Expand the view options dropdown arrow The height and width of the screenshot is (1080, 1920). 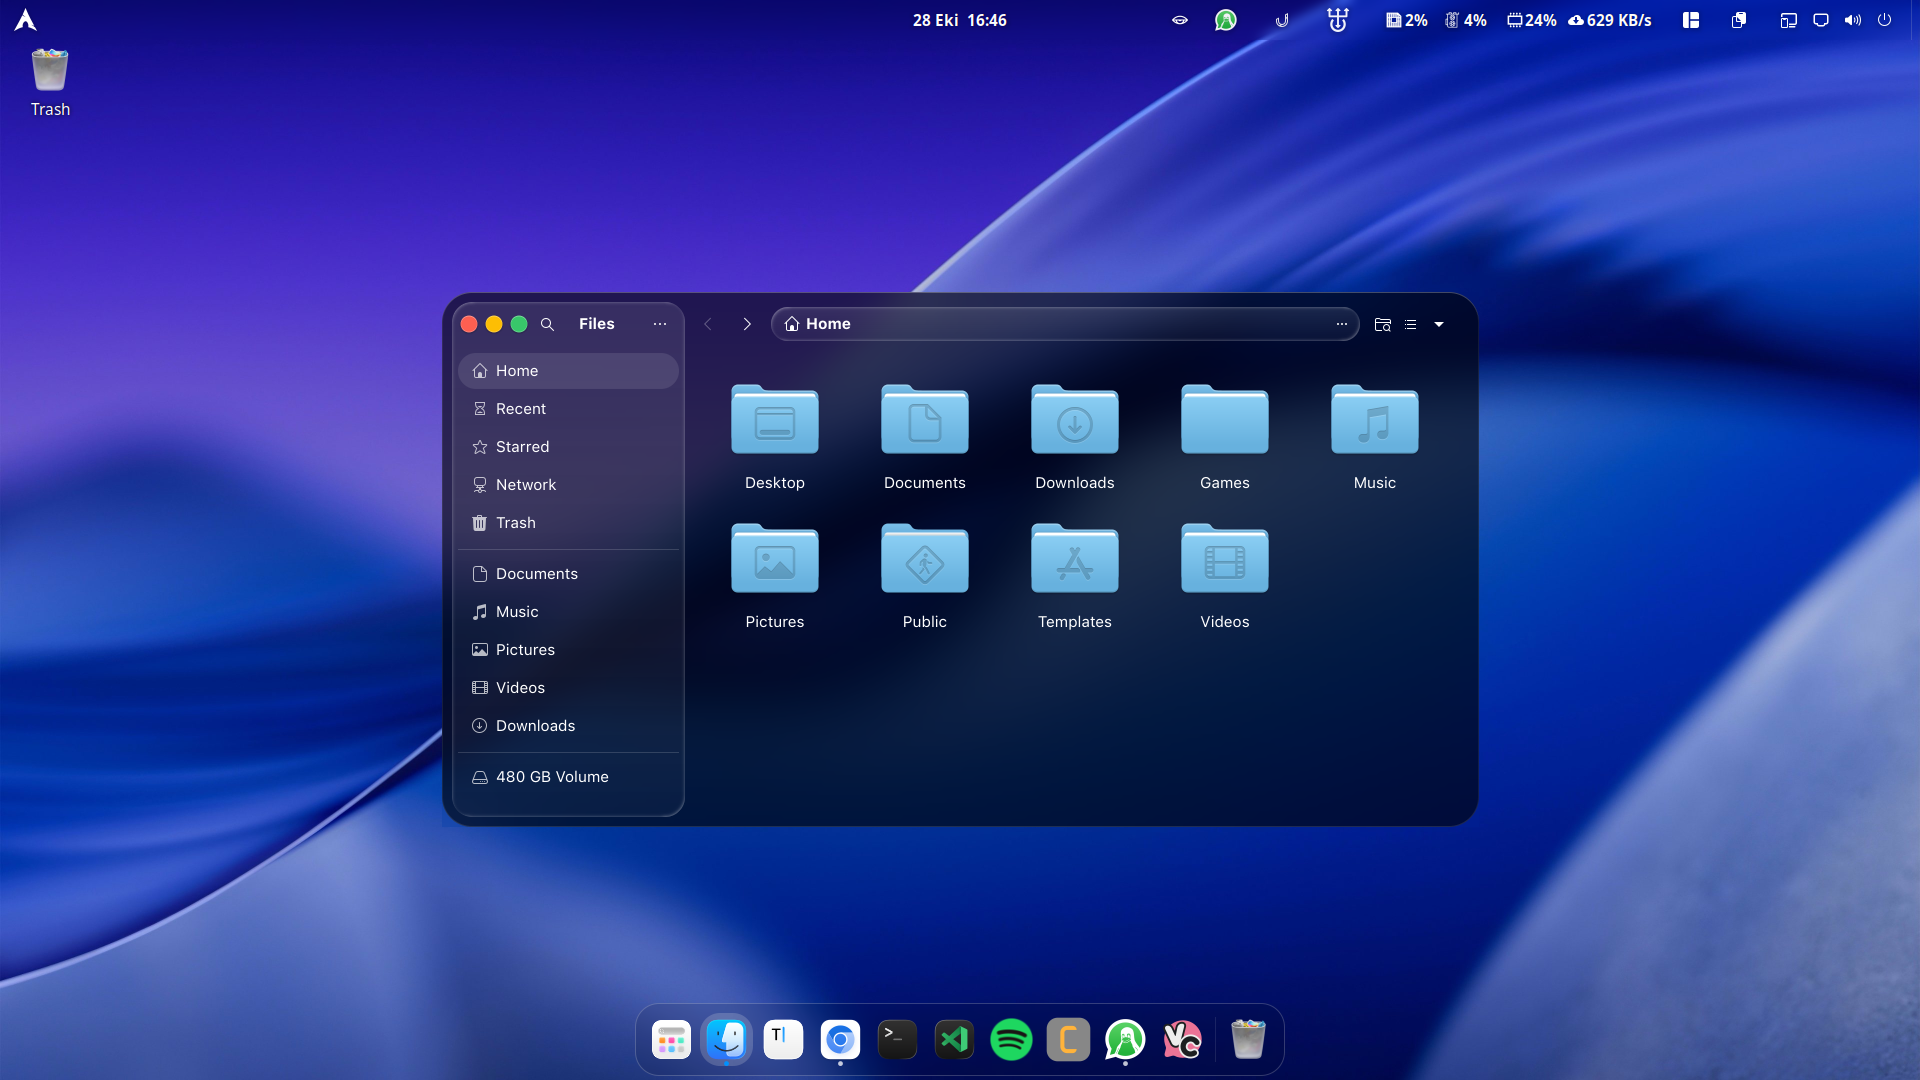click(x=1438, y=324)
